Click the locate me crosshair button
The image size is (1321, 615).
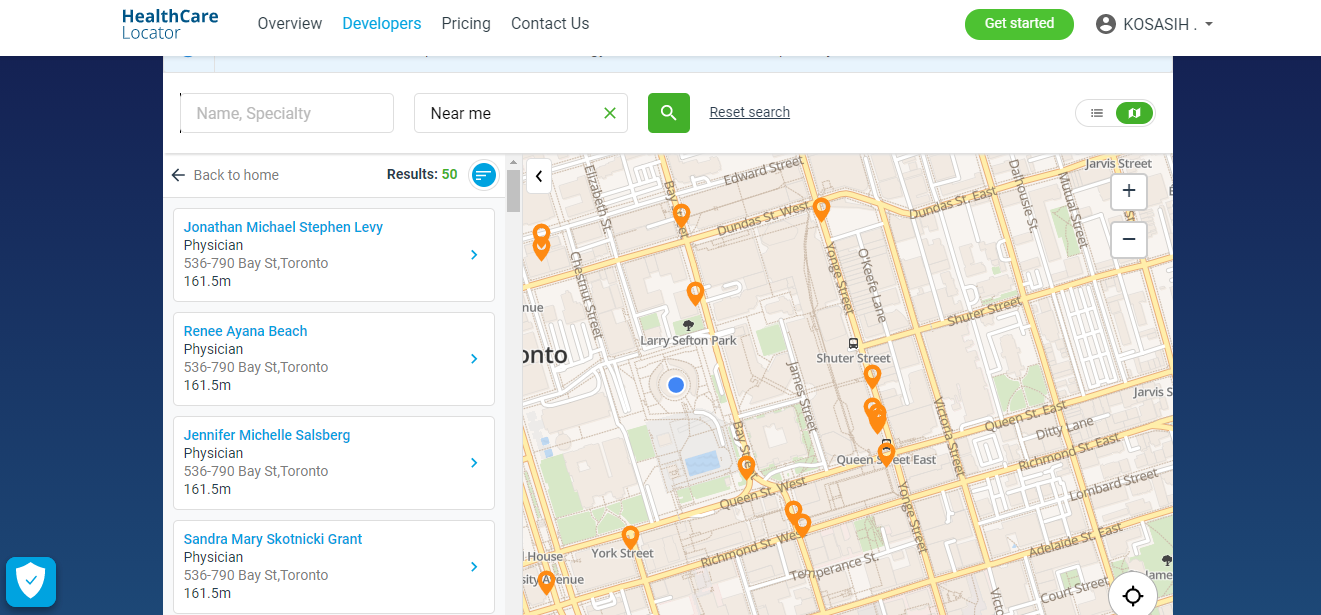coord(1133,596)
